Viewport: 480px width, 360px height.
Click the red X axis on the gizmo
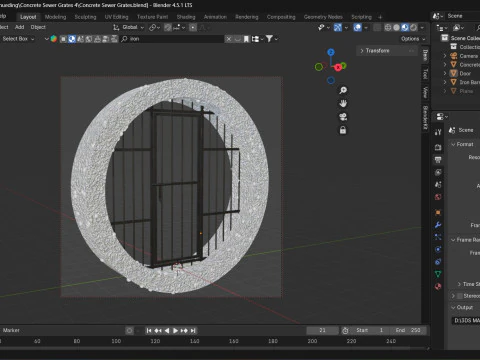point(338,68)
